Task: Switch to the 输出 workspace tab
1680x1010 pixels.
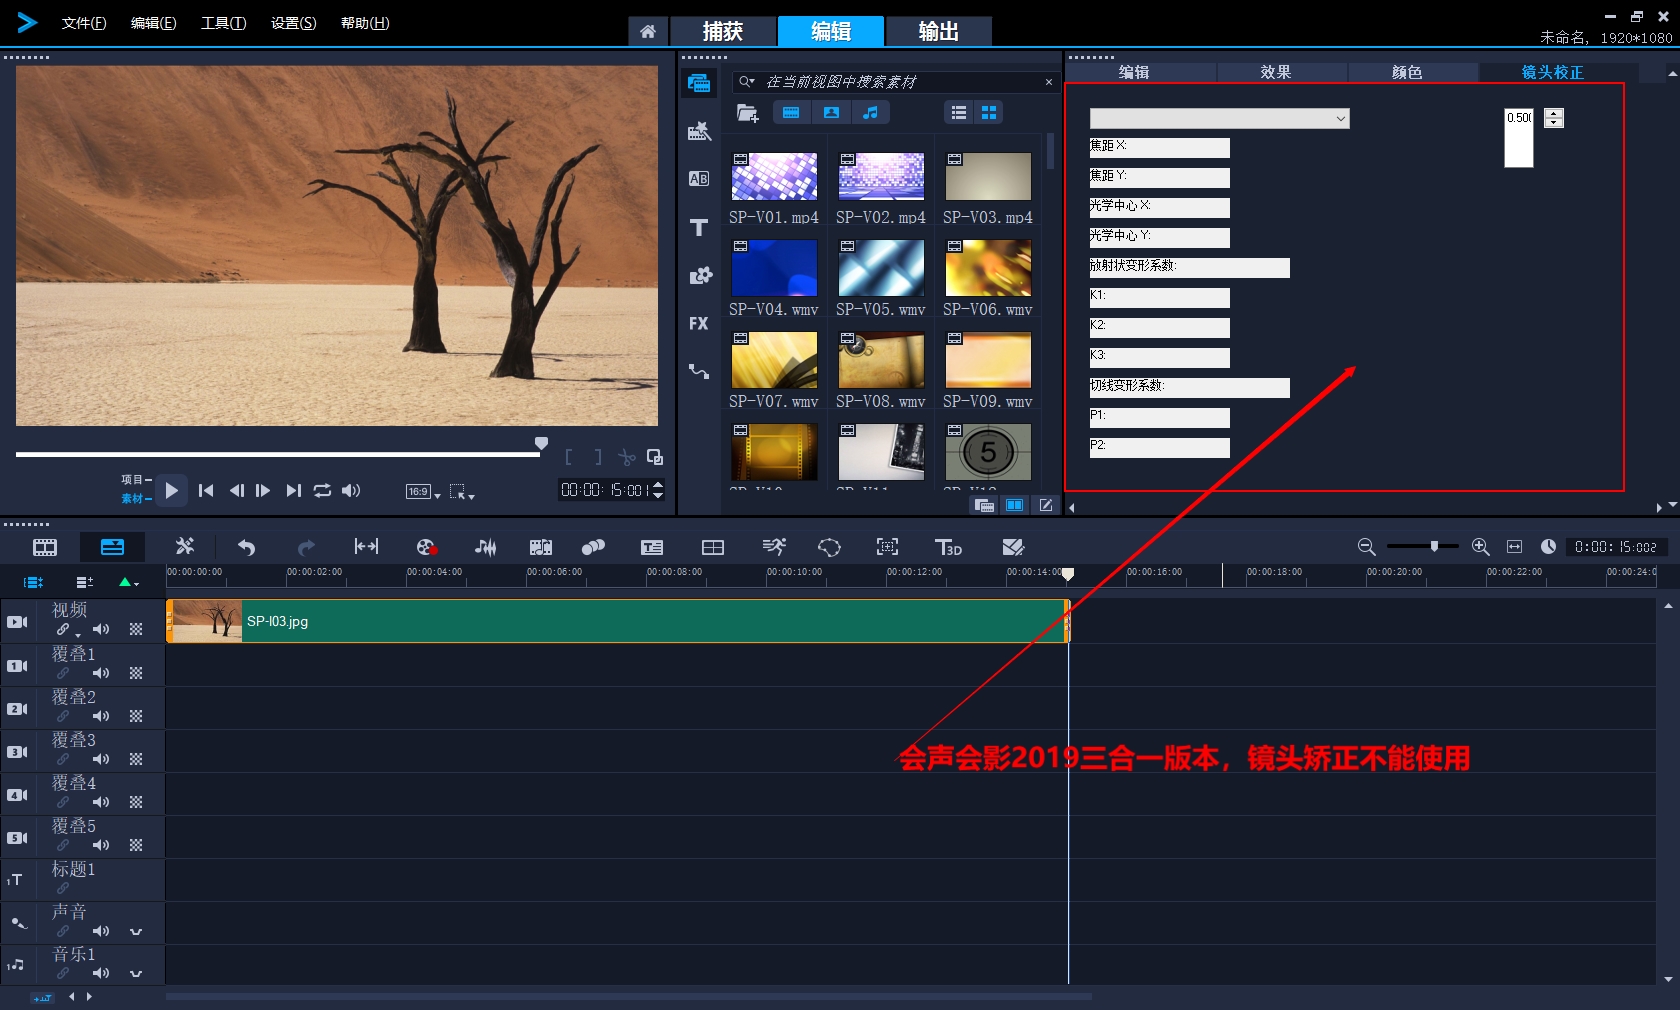Action: (x=939, y=31)
